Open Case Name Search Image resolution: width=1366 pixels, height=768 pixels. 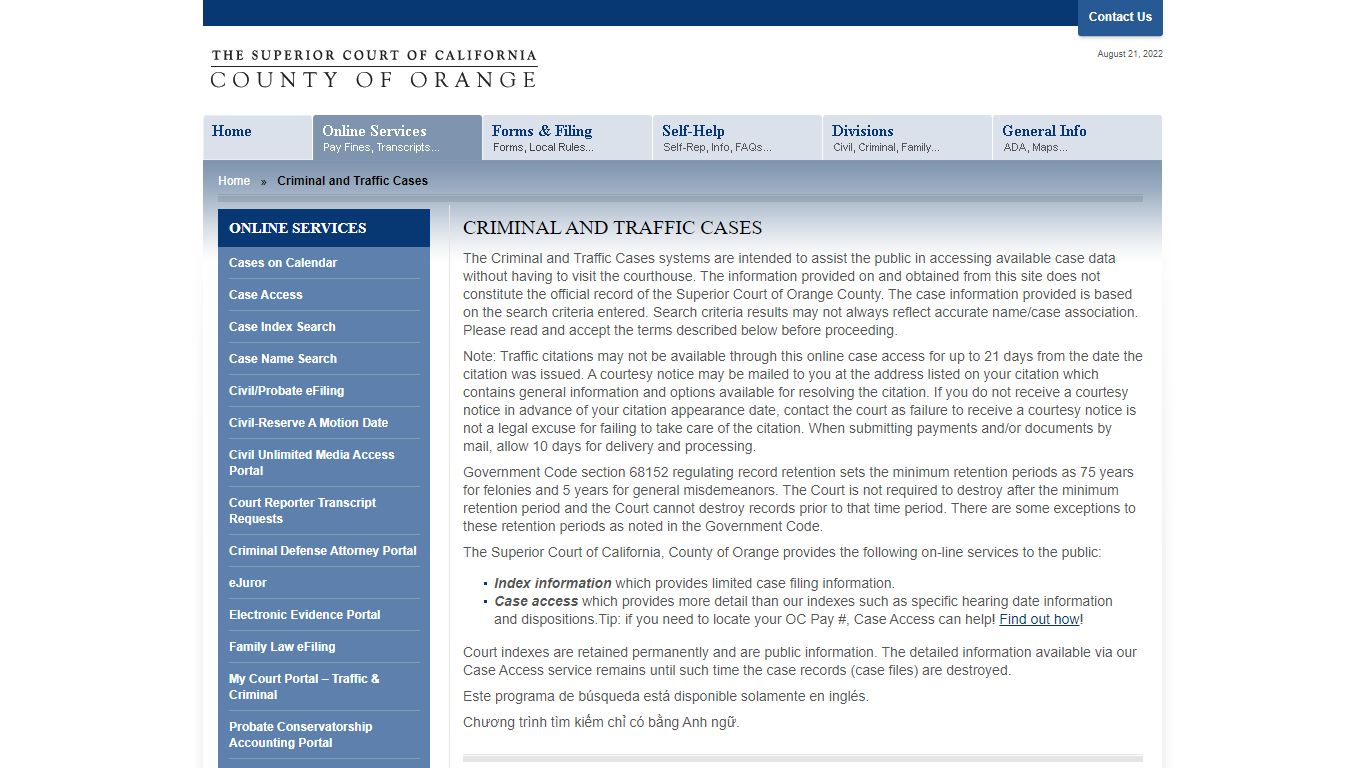pyautogui.click(x=283, y=358)
